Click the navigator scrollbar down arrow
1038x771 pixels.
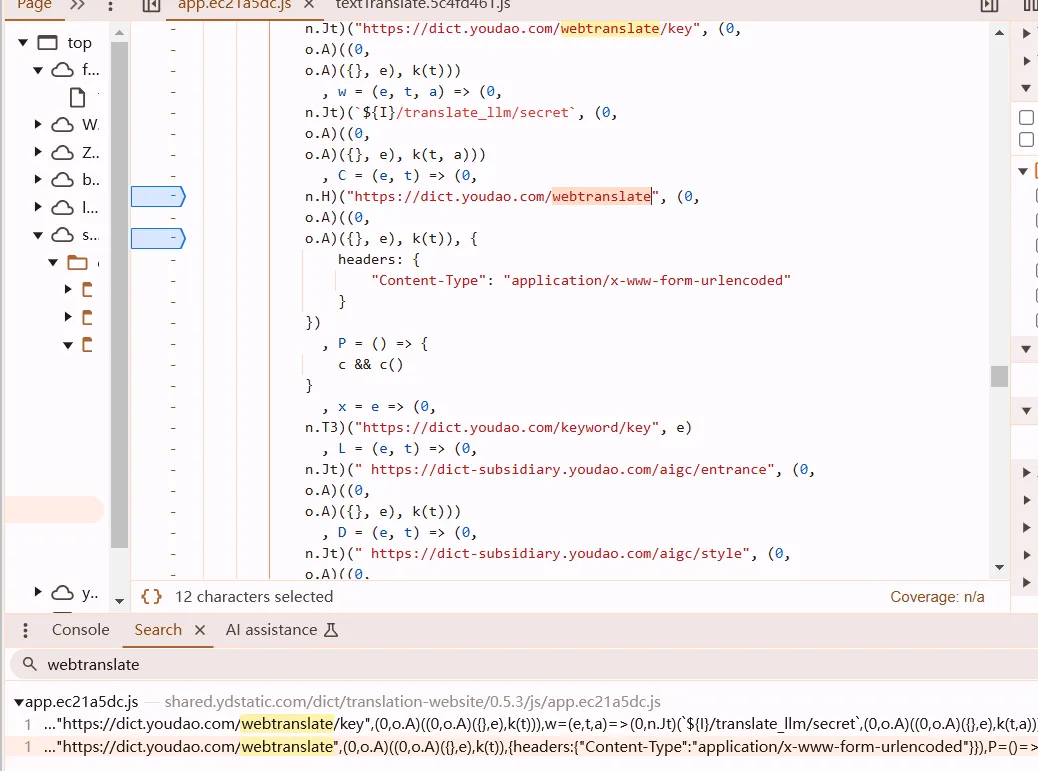[x=119, y=601]
